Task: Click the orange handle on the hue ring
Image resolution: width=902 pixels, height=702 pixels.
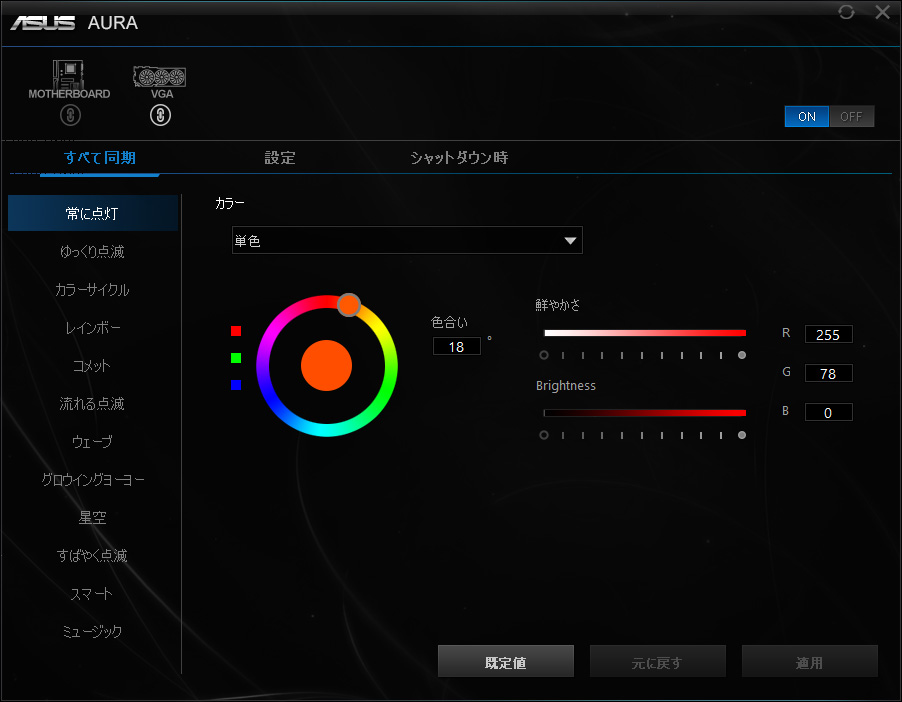Action: click(x=349, y=305)
